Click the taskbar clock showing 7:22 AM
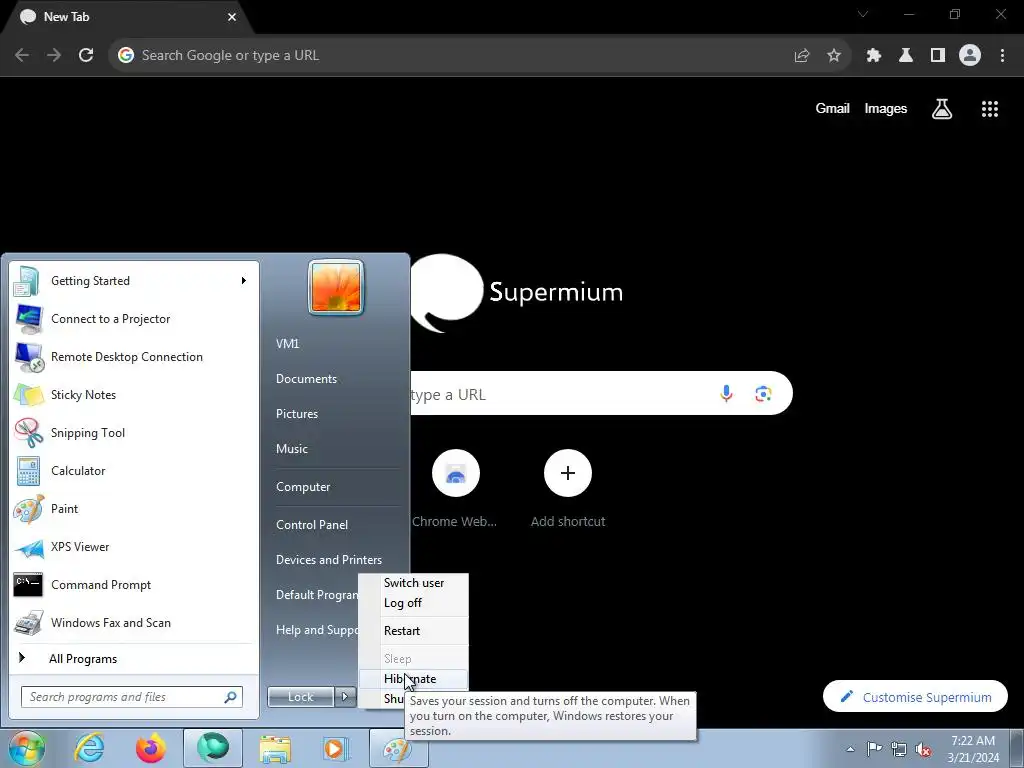This screenshot has width=1024, height=768. tap(973, 749)
